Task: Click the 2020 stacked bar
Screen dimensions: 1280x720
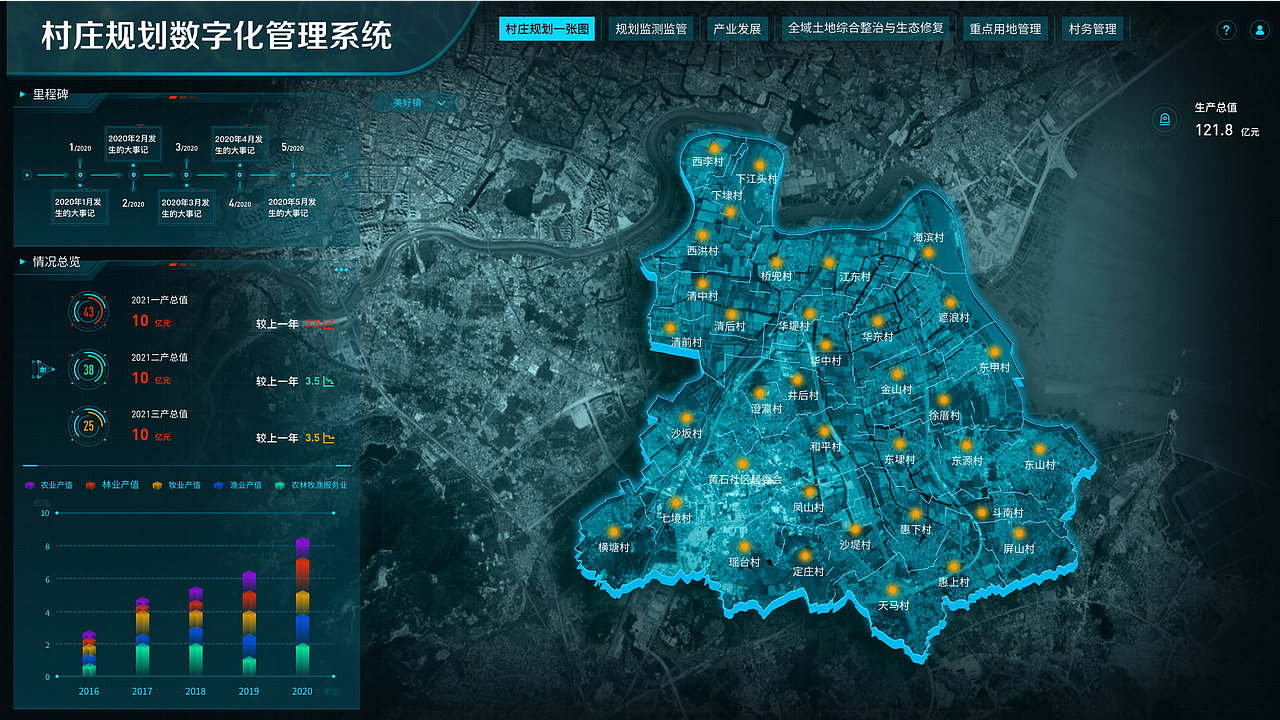Action: pyautogui.click(x=302, y=607)
